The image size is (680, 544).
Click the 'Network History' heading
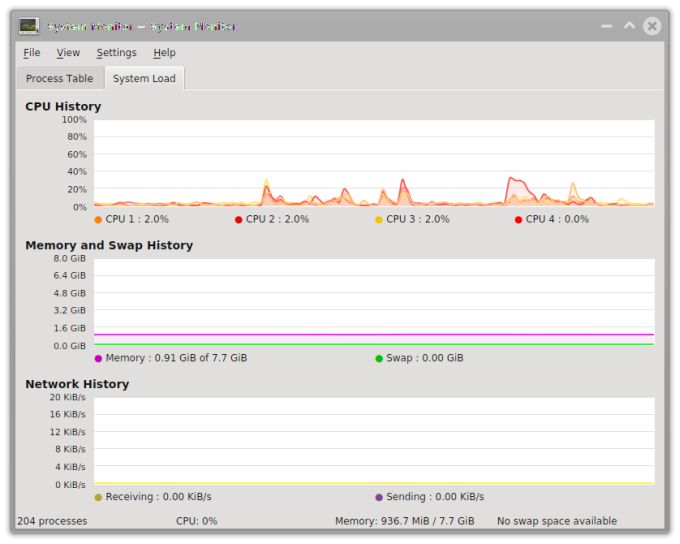pyautogui.click(x=77, y=384)
